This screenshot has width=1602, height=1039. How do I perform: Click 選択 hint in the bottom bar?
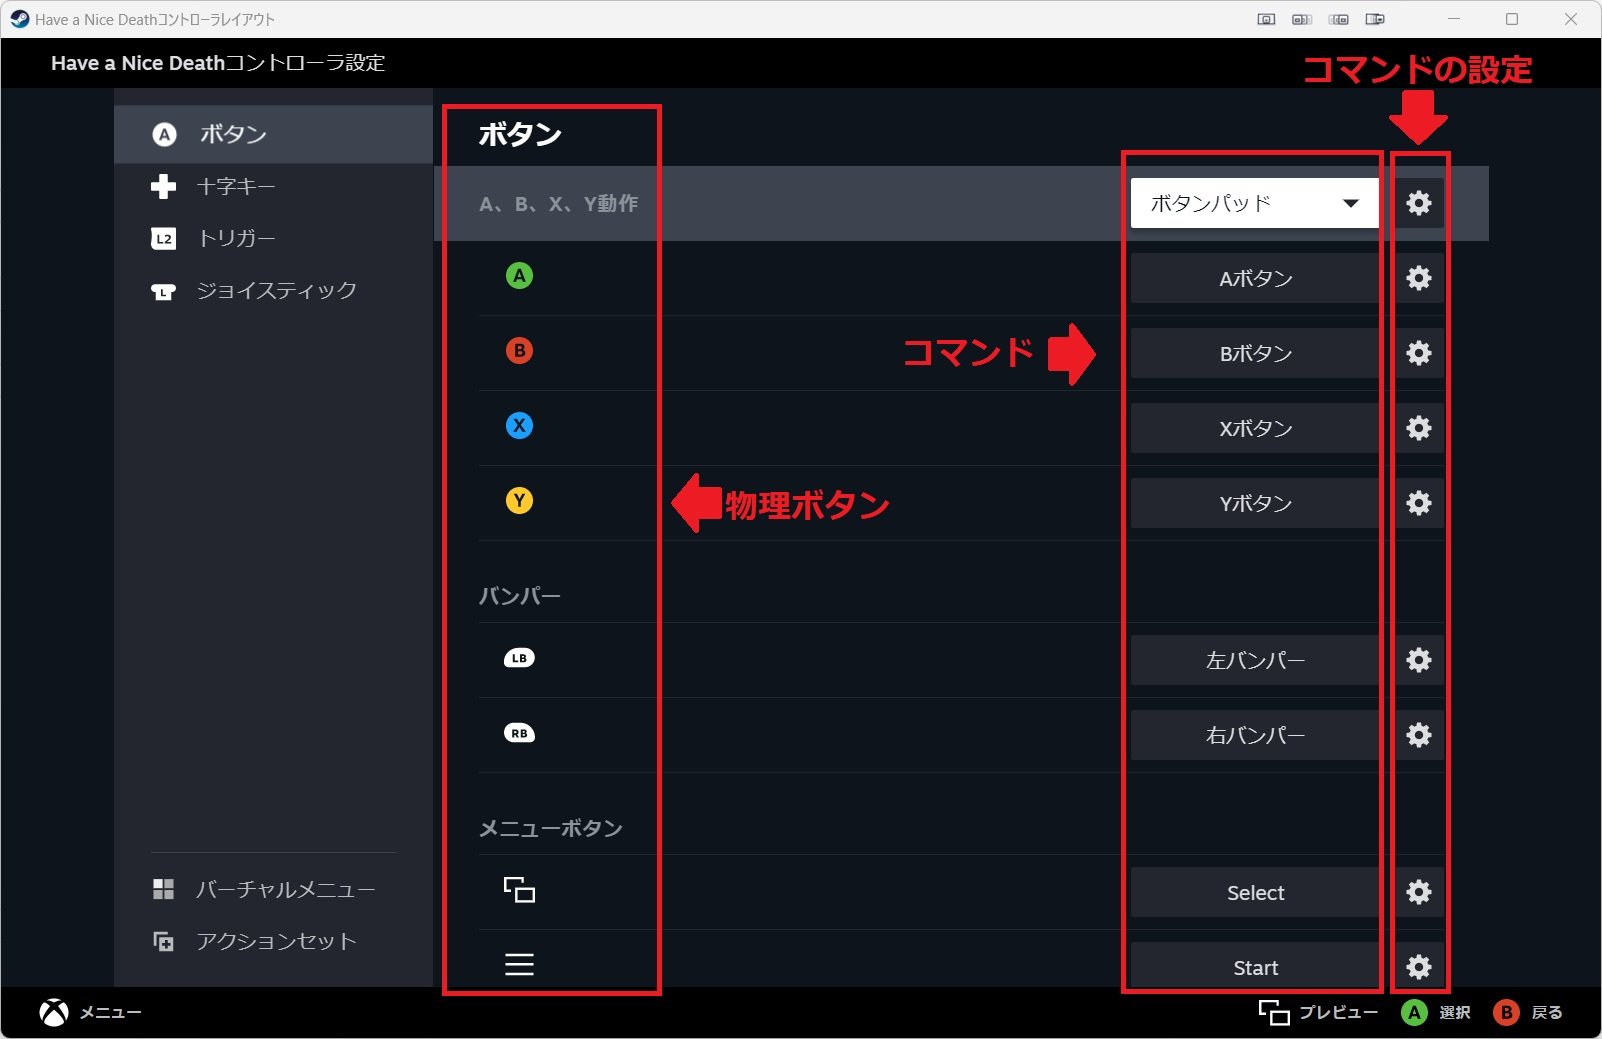click(x=1436, y=1013)
